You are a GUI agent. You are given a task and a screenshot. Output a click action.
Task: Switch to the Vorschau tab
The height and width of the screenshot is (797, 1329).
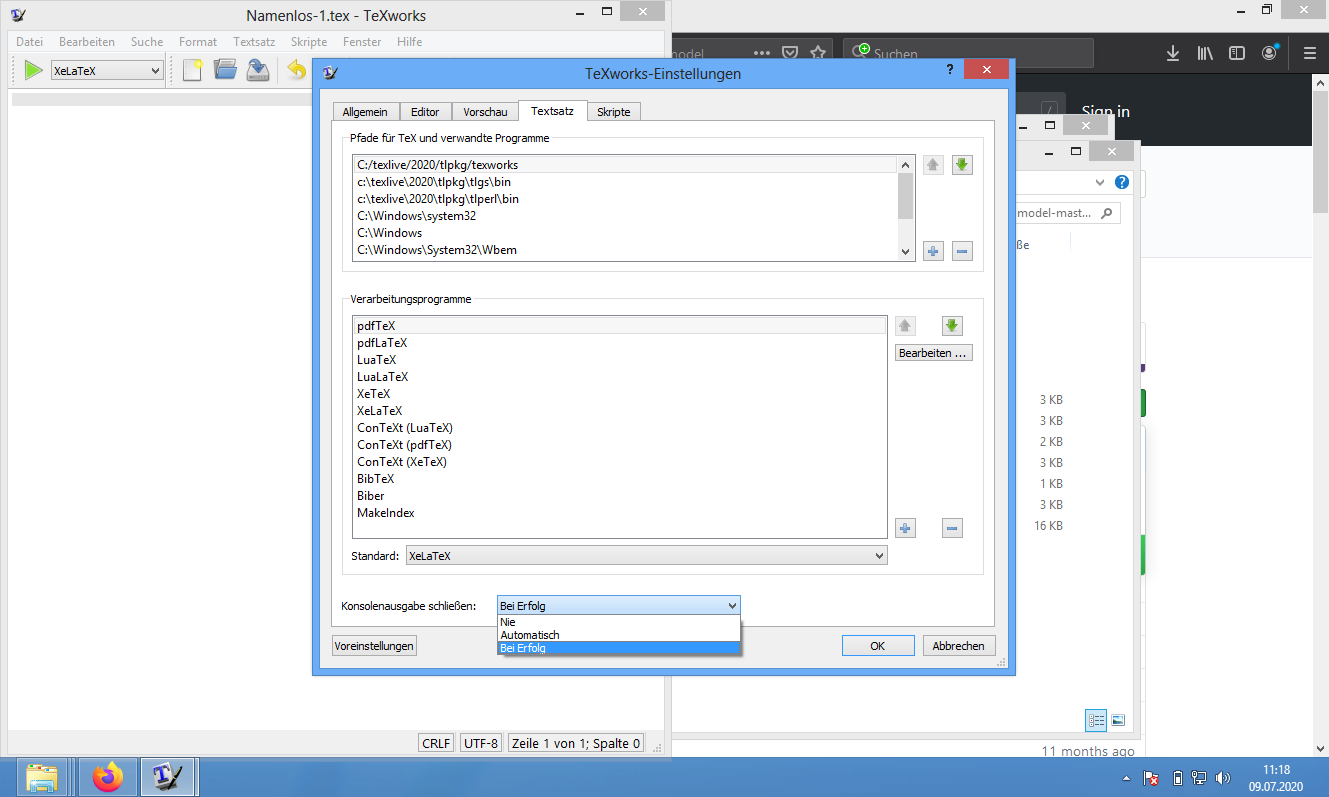[485, 112]
